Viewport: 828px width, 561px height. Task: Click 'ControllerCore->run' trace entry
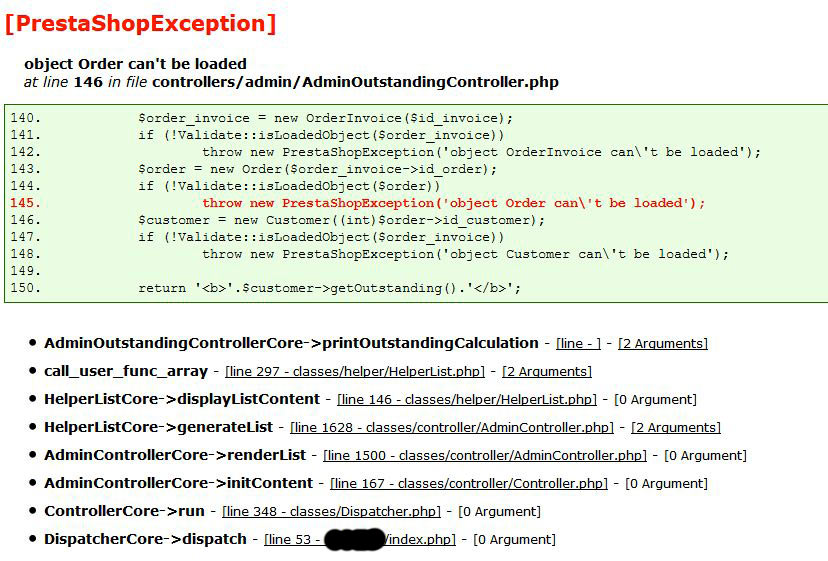pyautogui.click(x=125, y=511)
